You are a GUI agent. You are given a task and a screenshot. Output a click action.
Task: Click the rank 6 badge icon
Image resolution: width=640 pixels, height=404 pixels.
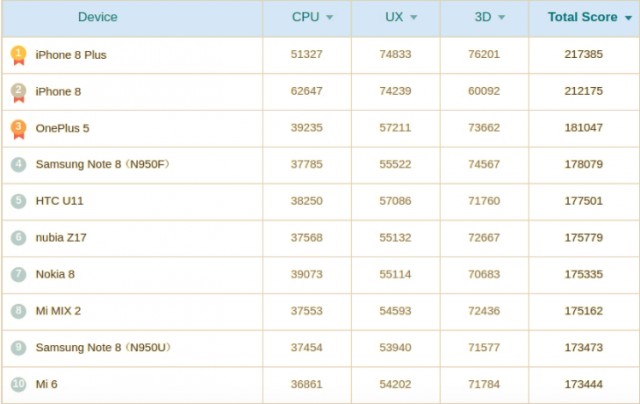tap(18, 238)
